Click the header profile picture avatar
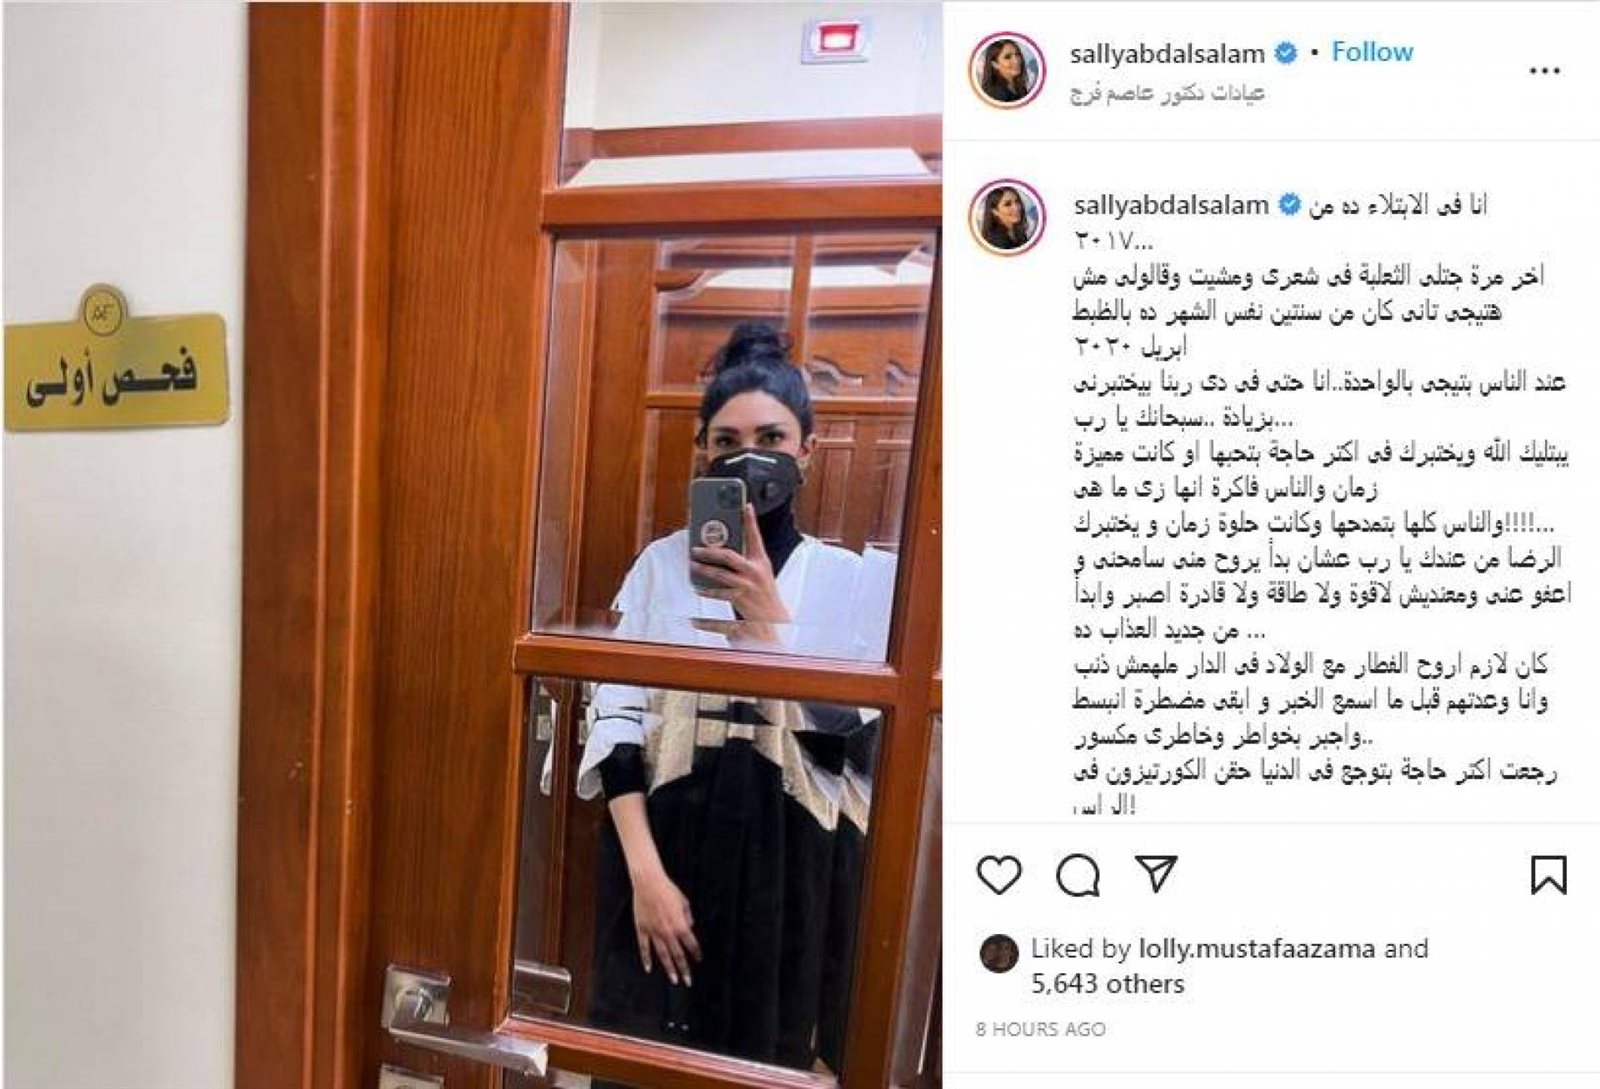Image resolution: width=1600 pixels, height=1089 pixels. (1006, 71)
